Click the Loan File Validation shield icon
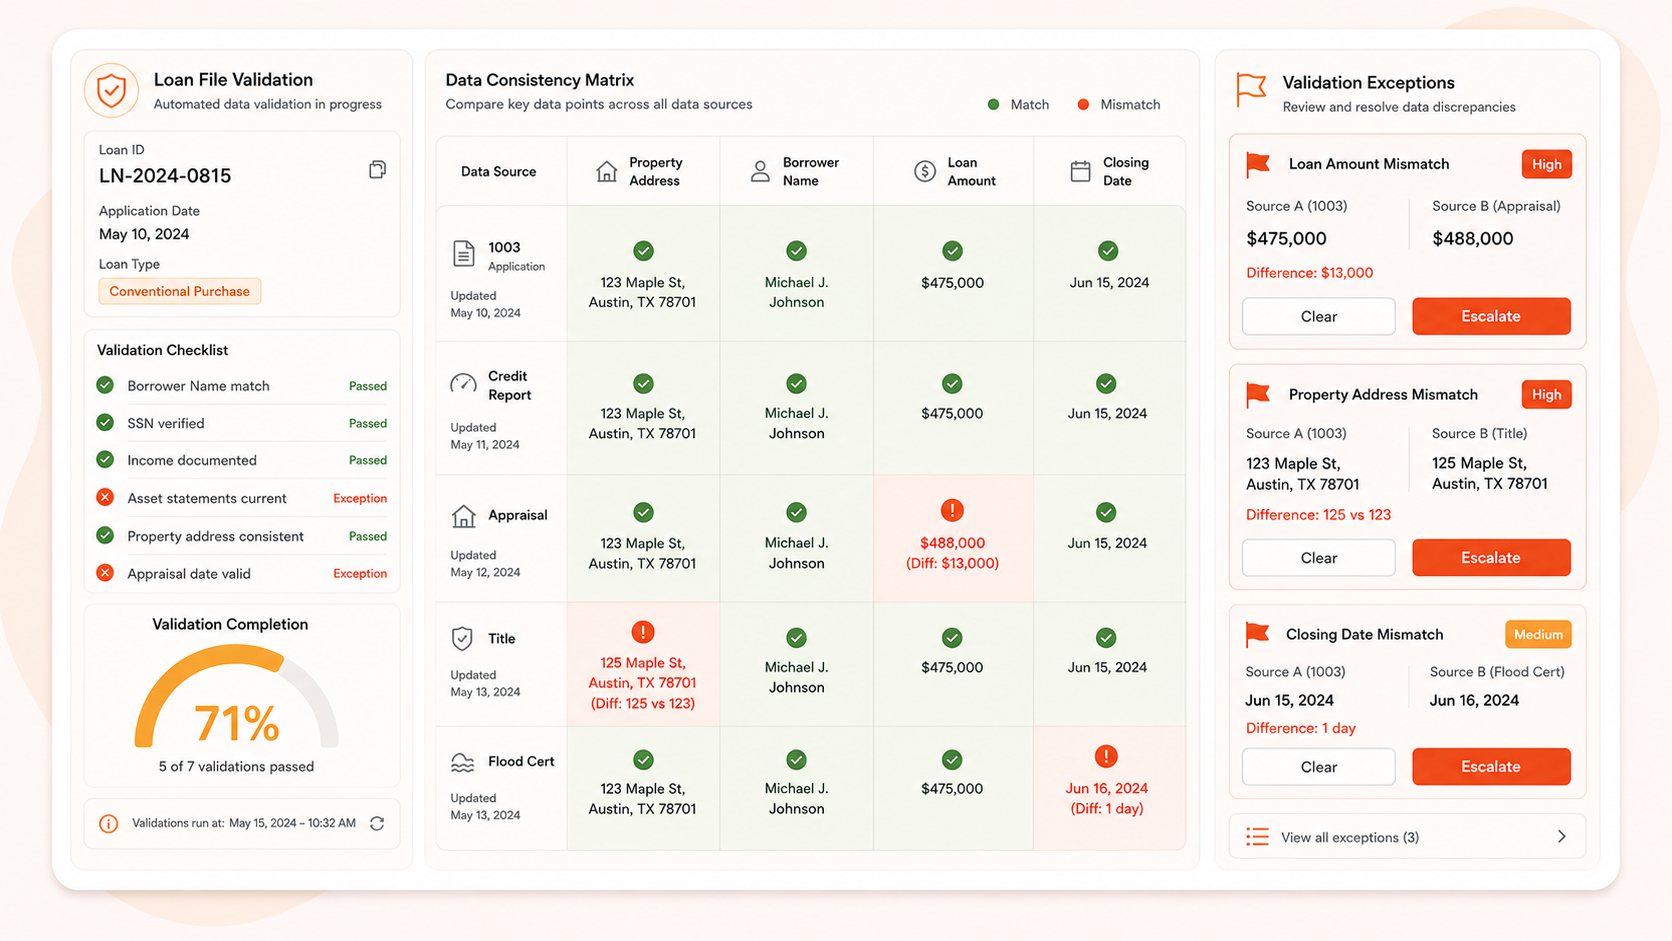1672x941 pixels. (x=111, y=91)
